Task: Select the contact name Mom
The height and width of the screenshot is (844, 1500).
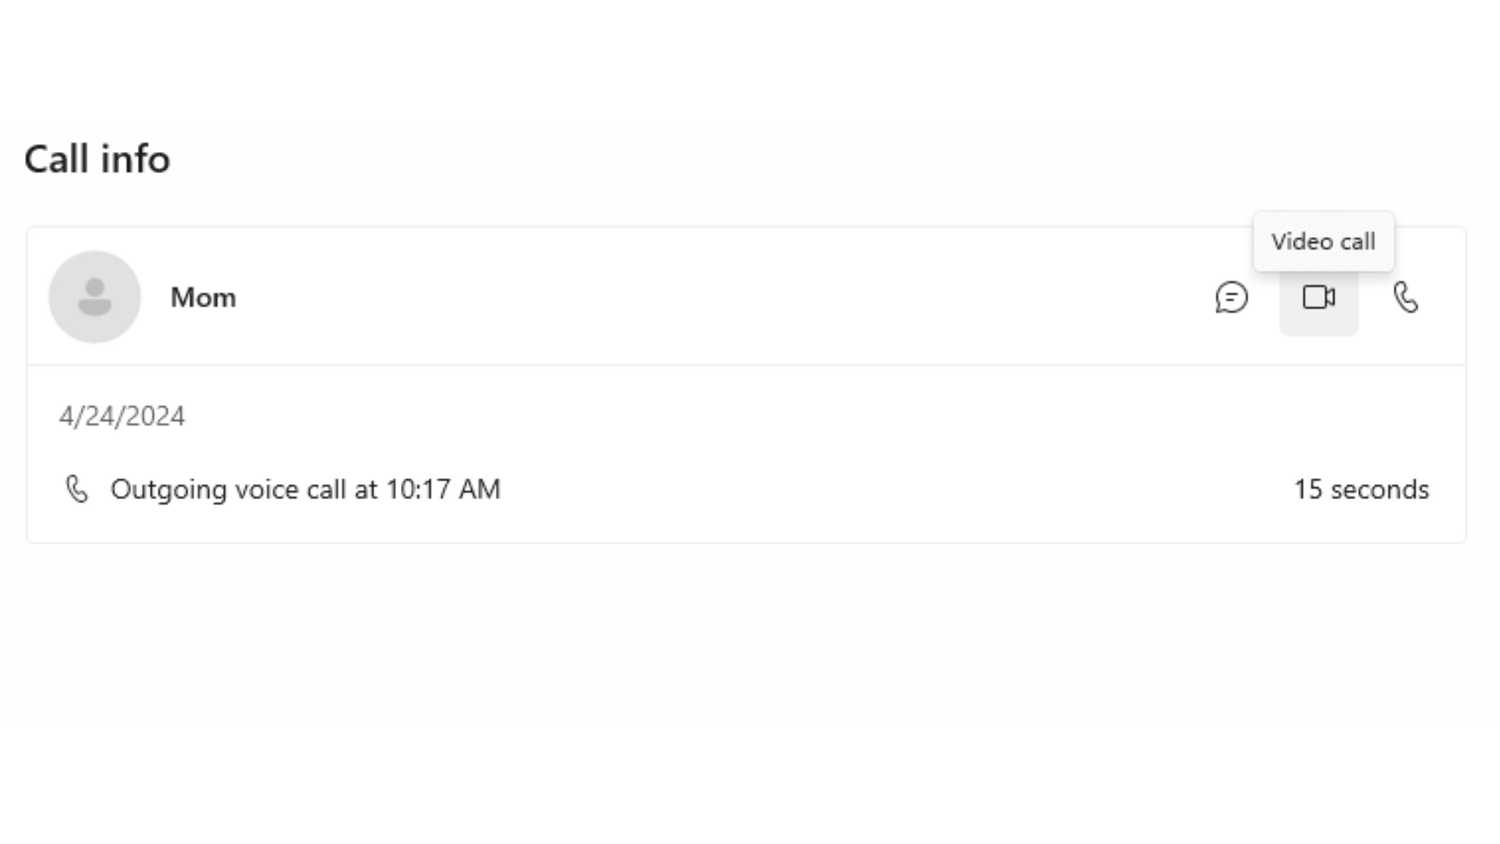Action: coord(203,298)
